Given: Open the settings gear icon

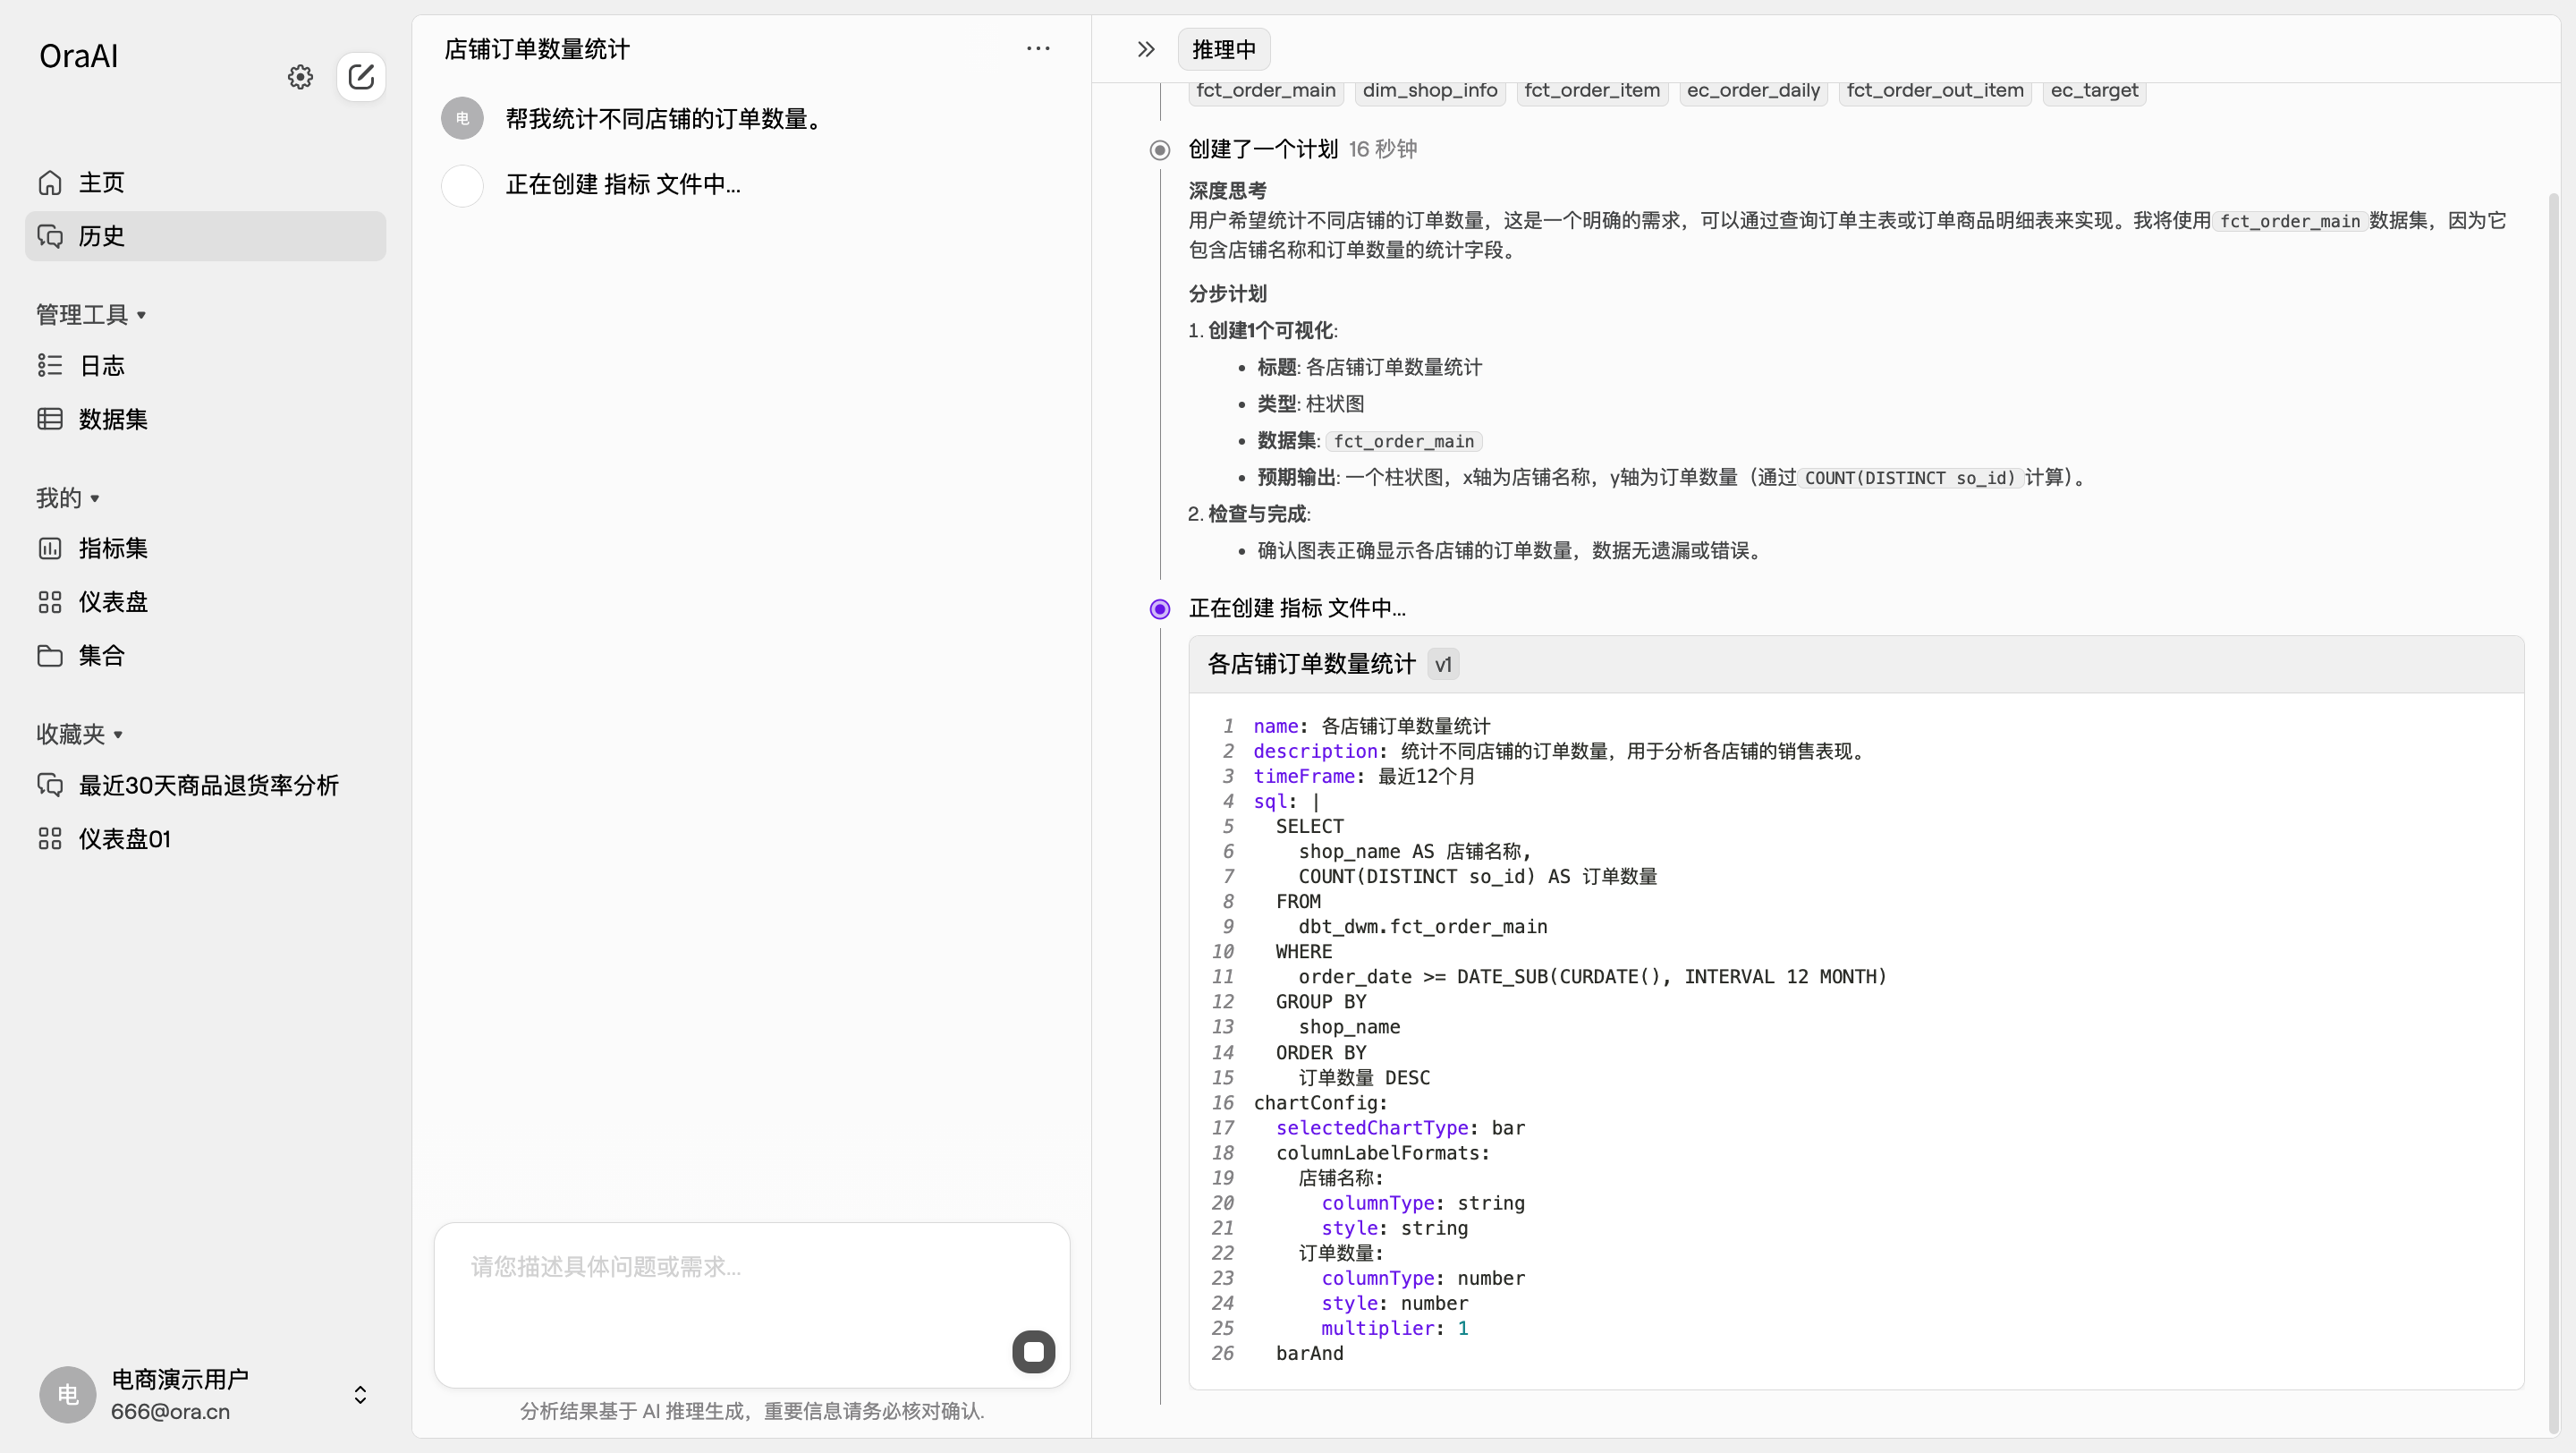Looking at the screenshot, I should (x=299, y=77).
